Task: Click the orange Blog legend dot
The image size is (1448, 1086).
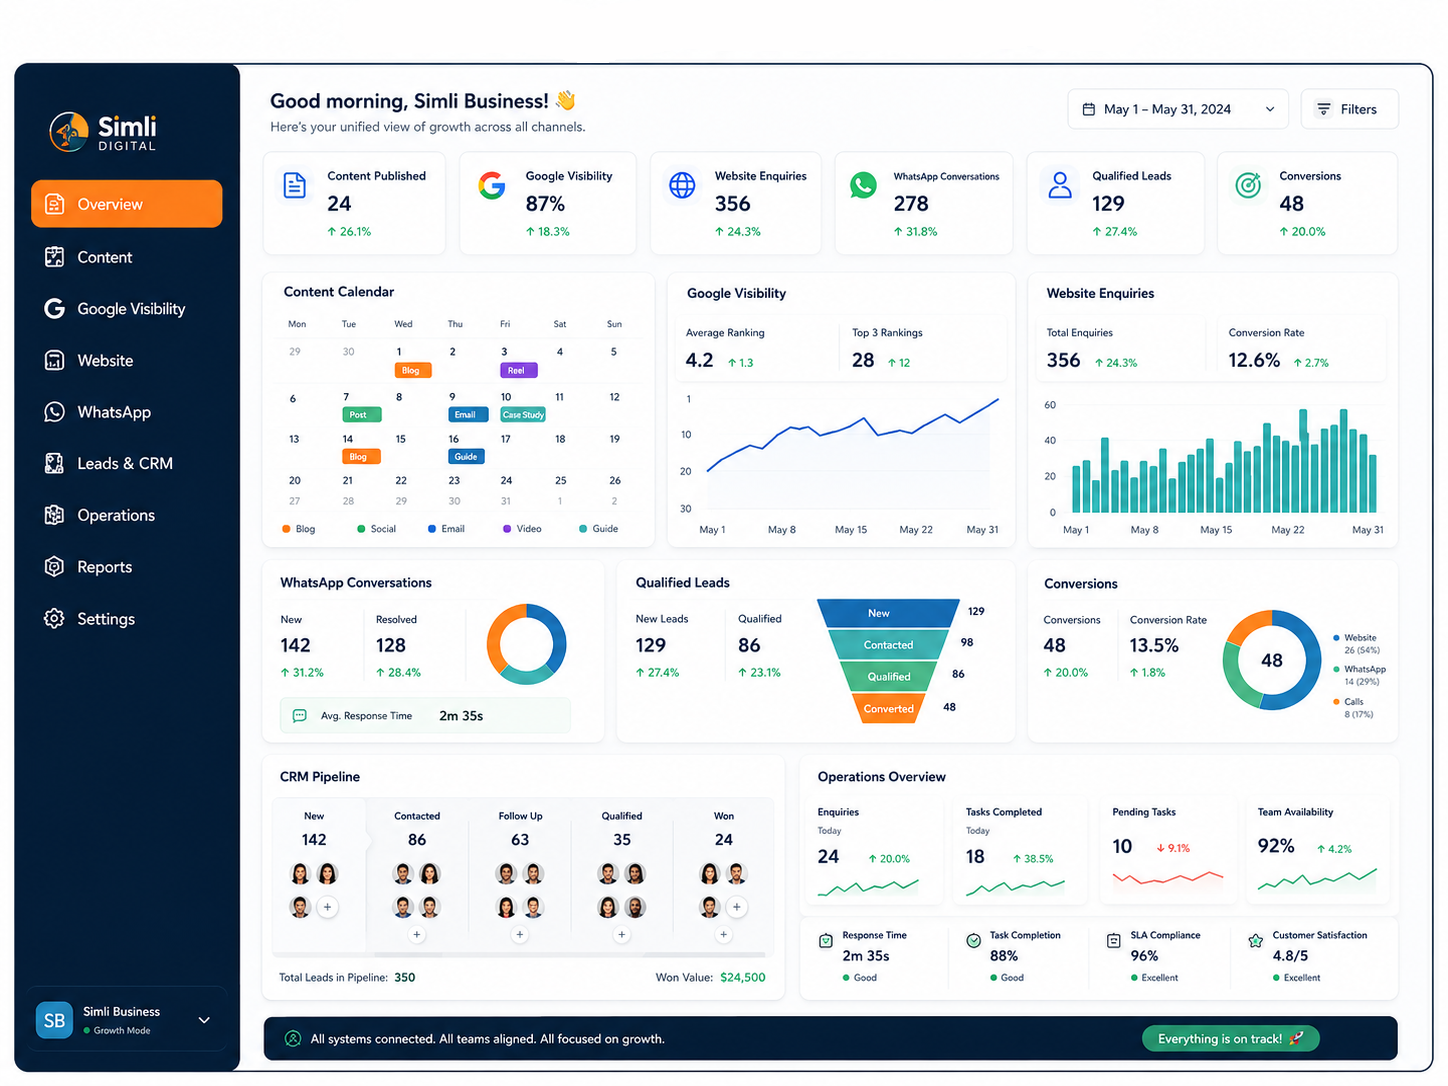Action: (x=286, y=529)
